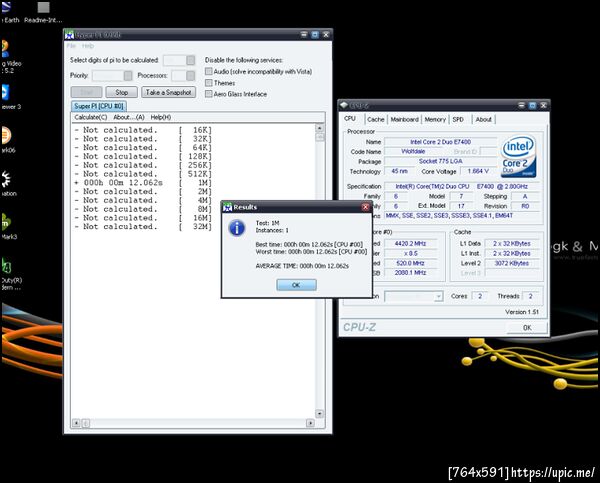Click the results list scroll up arrow
Image resolution: width=600 pixels, height=483 pixels.
320,128
